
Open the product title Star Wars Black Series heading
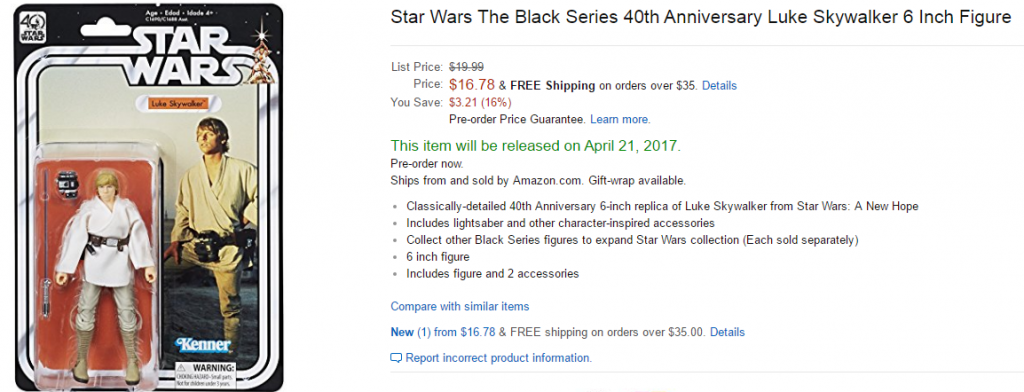[x=701, y=18]
